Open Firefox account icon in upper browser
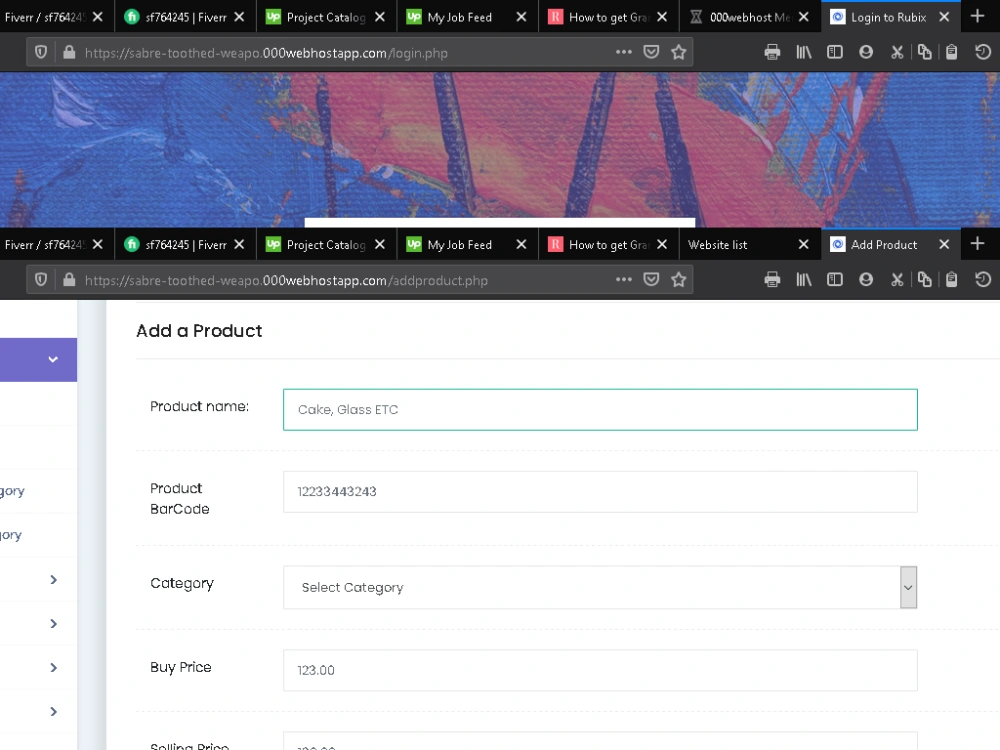The width and height of the screenshot is (1000, 750). (865, 52)
